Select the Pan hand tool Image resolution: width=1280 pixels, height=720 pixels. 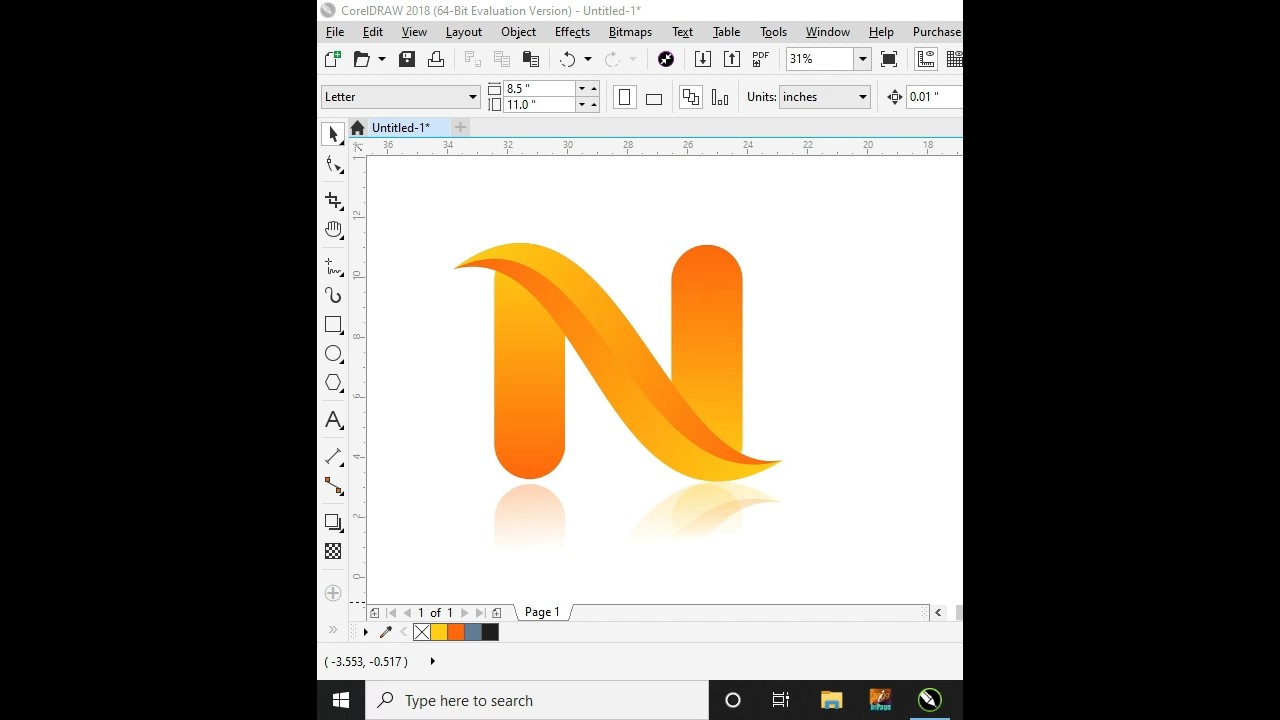pos(334,230)
